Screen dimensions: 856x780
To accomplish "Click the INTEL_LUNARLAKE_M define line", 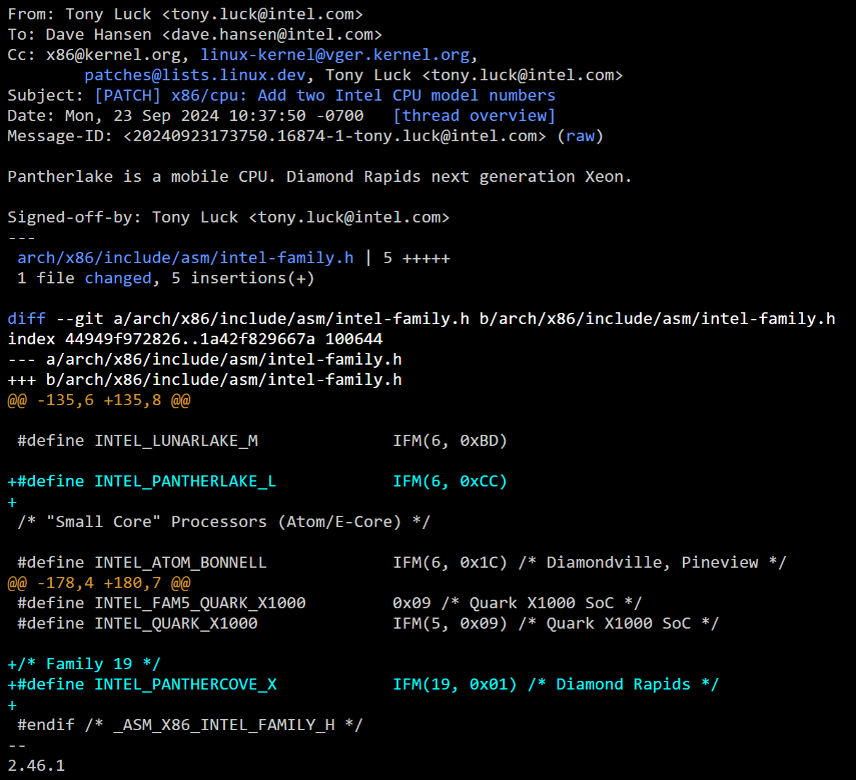I will 262,440.
